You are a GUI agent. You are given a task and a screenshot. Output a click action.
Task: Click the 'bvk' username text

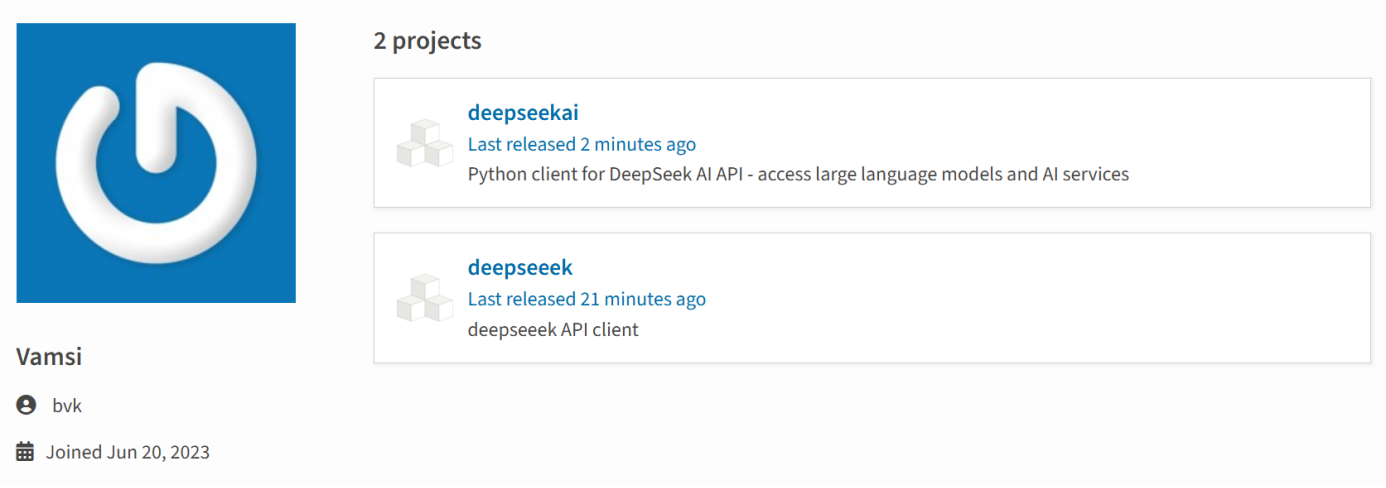67,405
